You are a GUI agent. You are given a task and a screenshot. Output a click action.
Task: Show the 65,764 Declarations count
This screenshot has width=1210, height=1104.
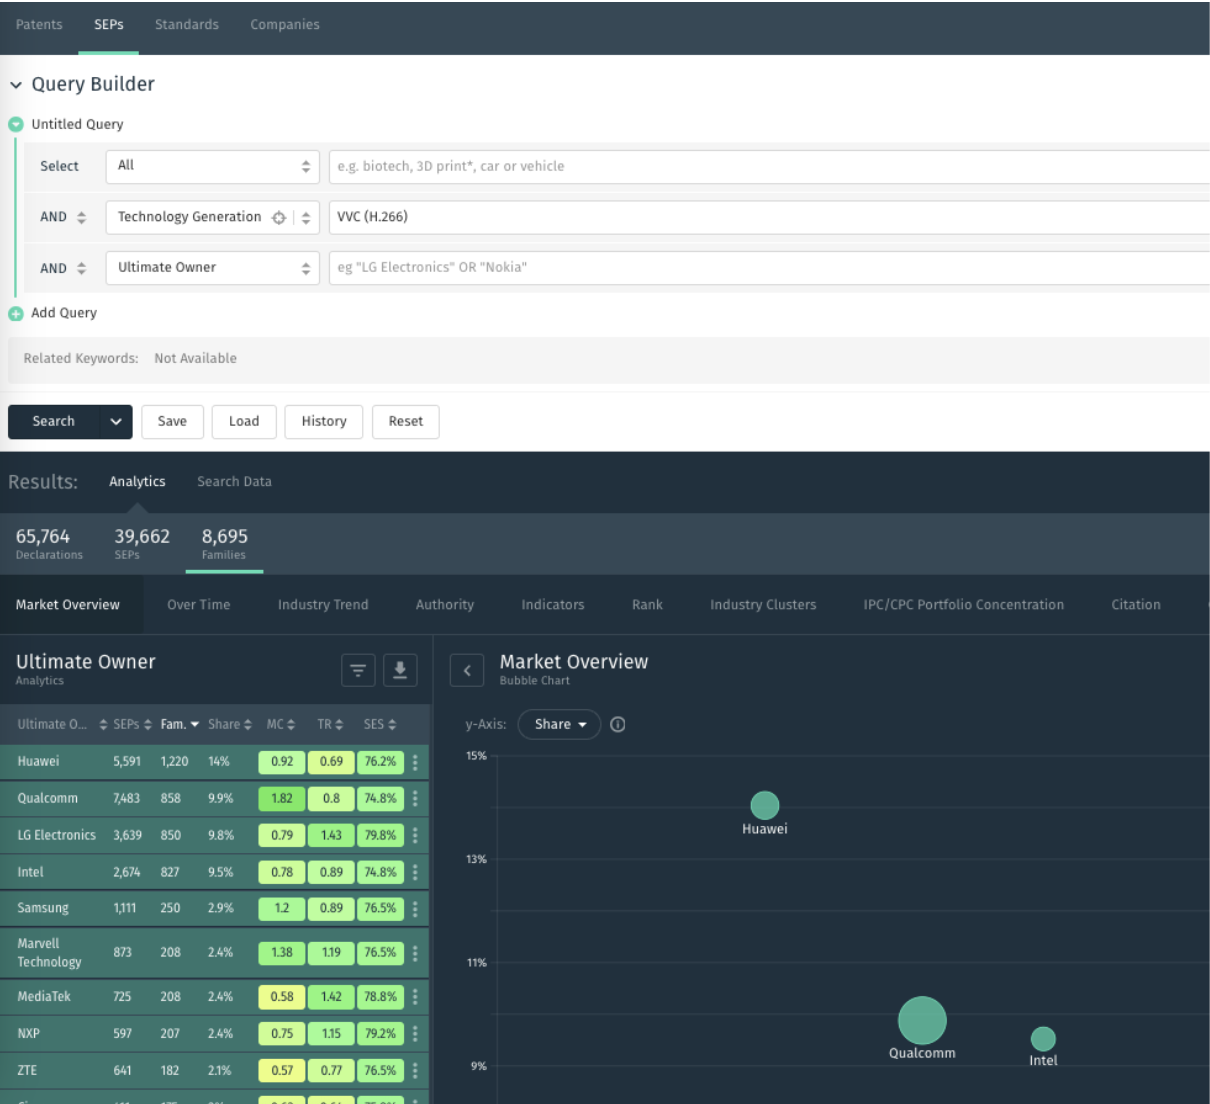point(49,544)
